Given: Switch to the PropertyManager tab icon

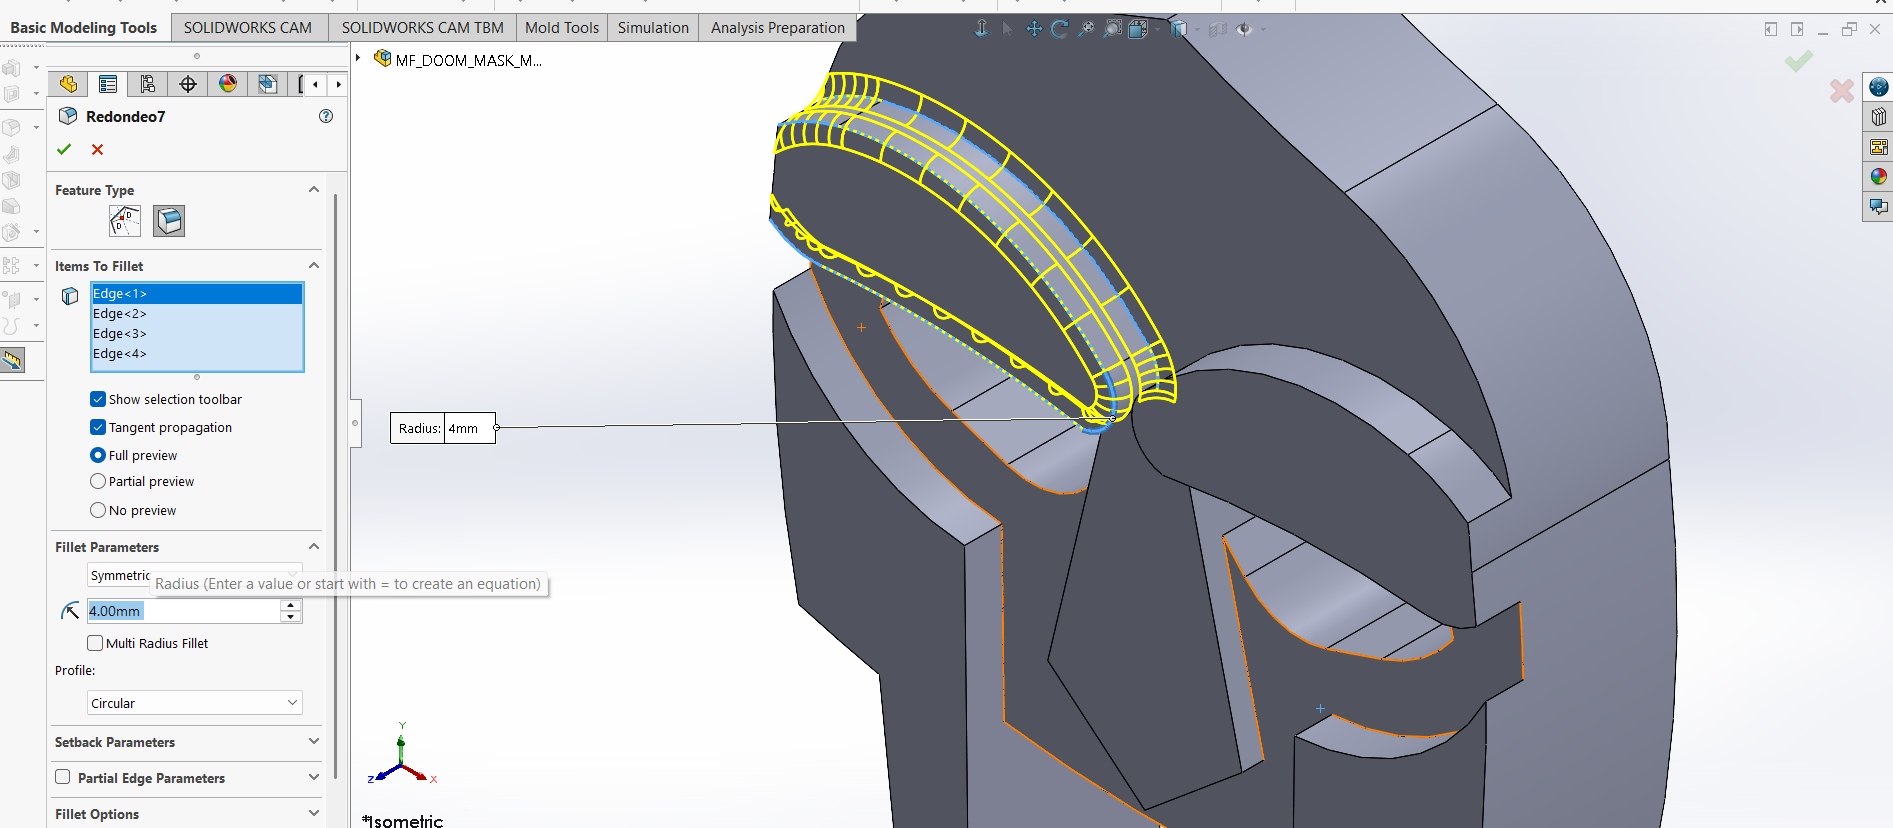Looking at the screenshot, I should [108, 84].
